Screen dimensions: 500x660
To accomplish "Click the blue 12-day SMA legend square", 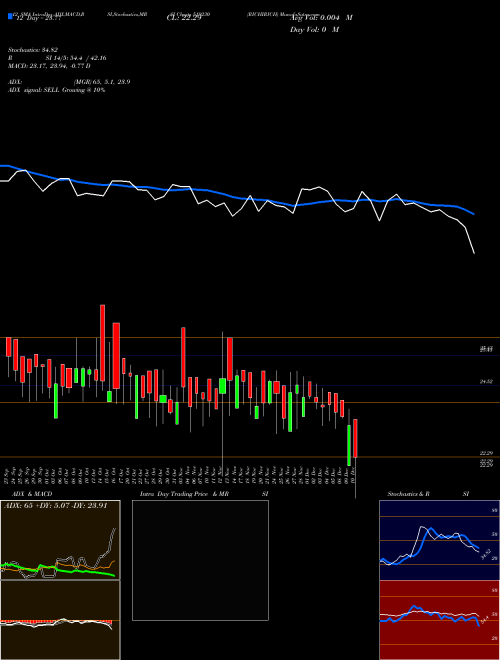I will (11, 16).
